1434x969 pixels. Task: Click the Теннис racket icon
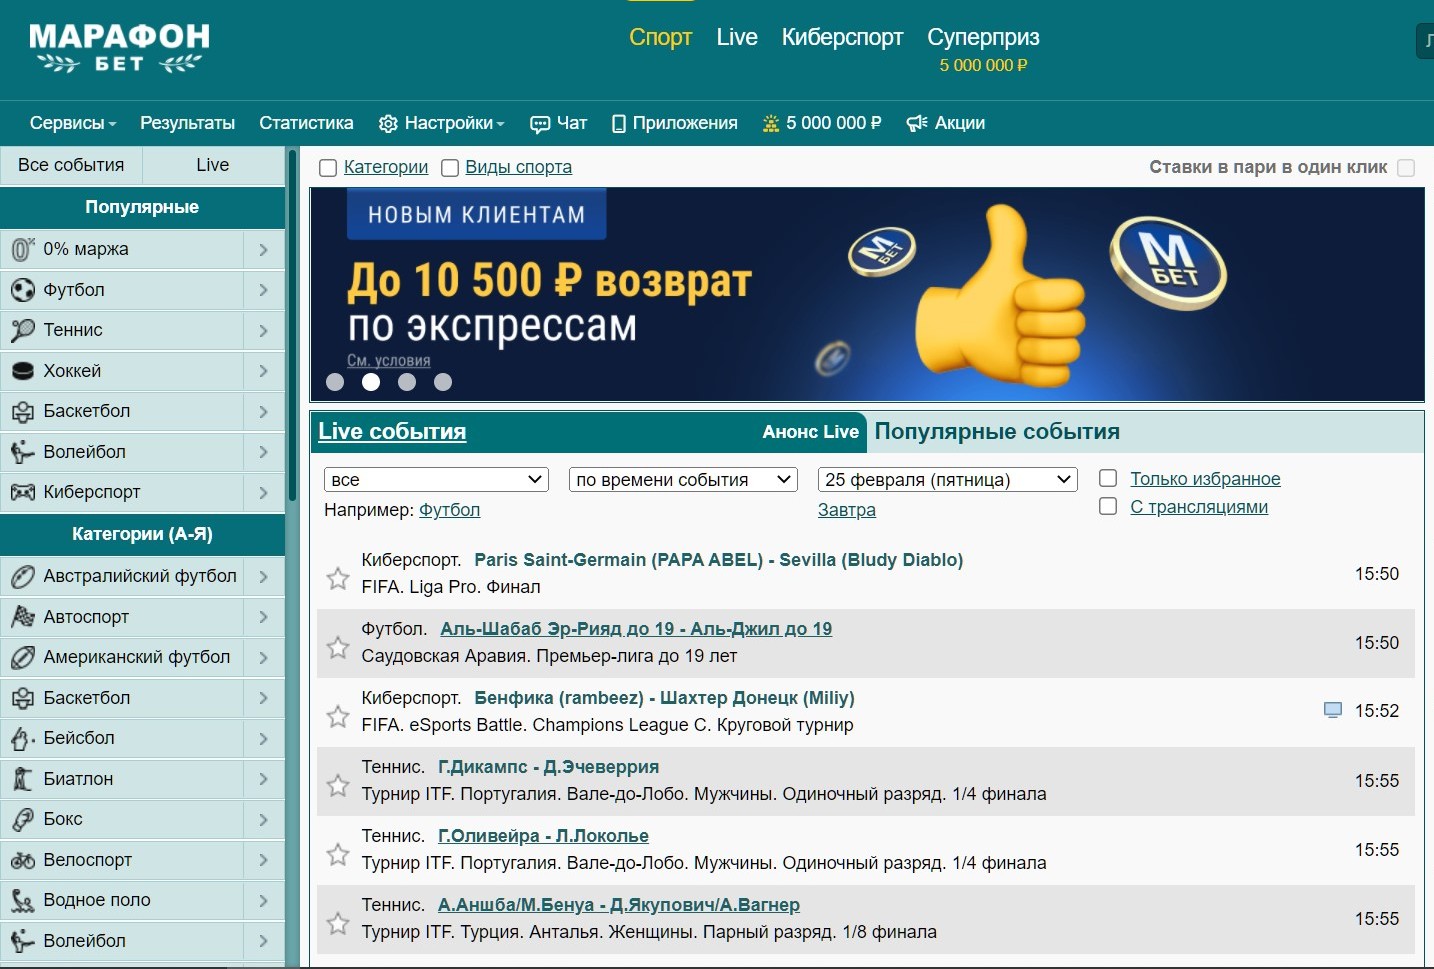22,330
